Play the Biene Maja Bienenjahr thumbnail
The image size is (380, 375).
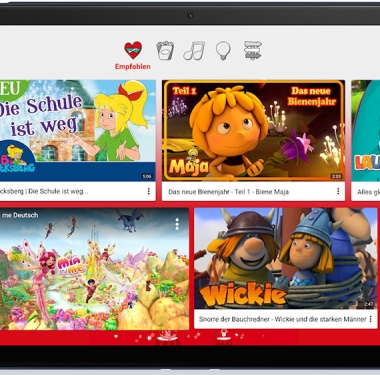[x=253, y=131]
